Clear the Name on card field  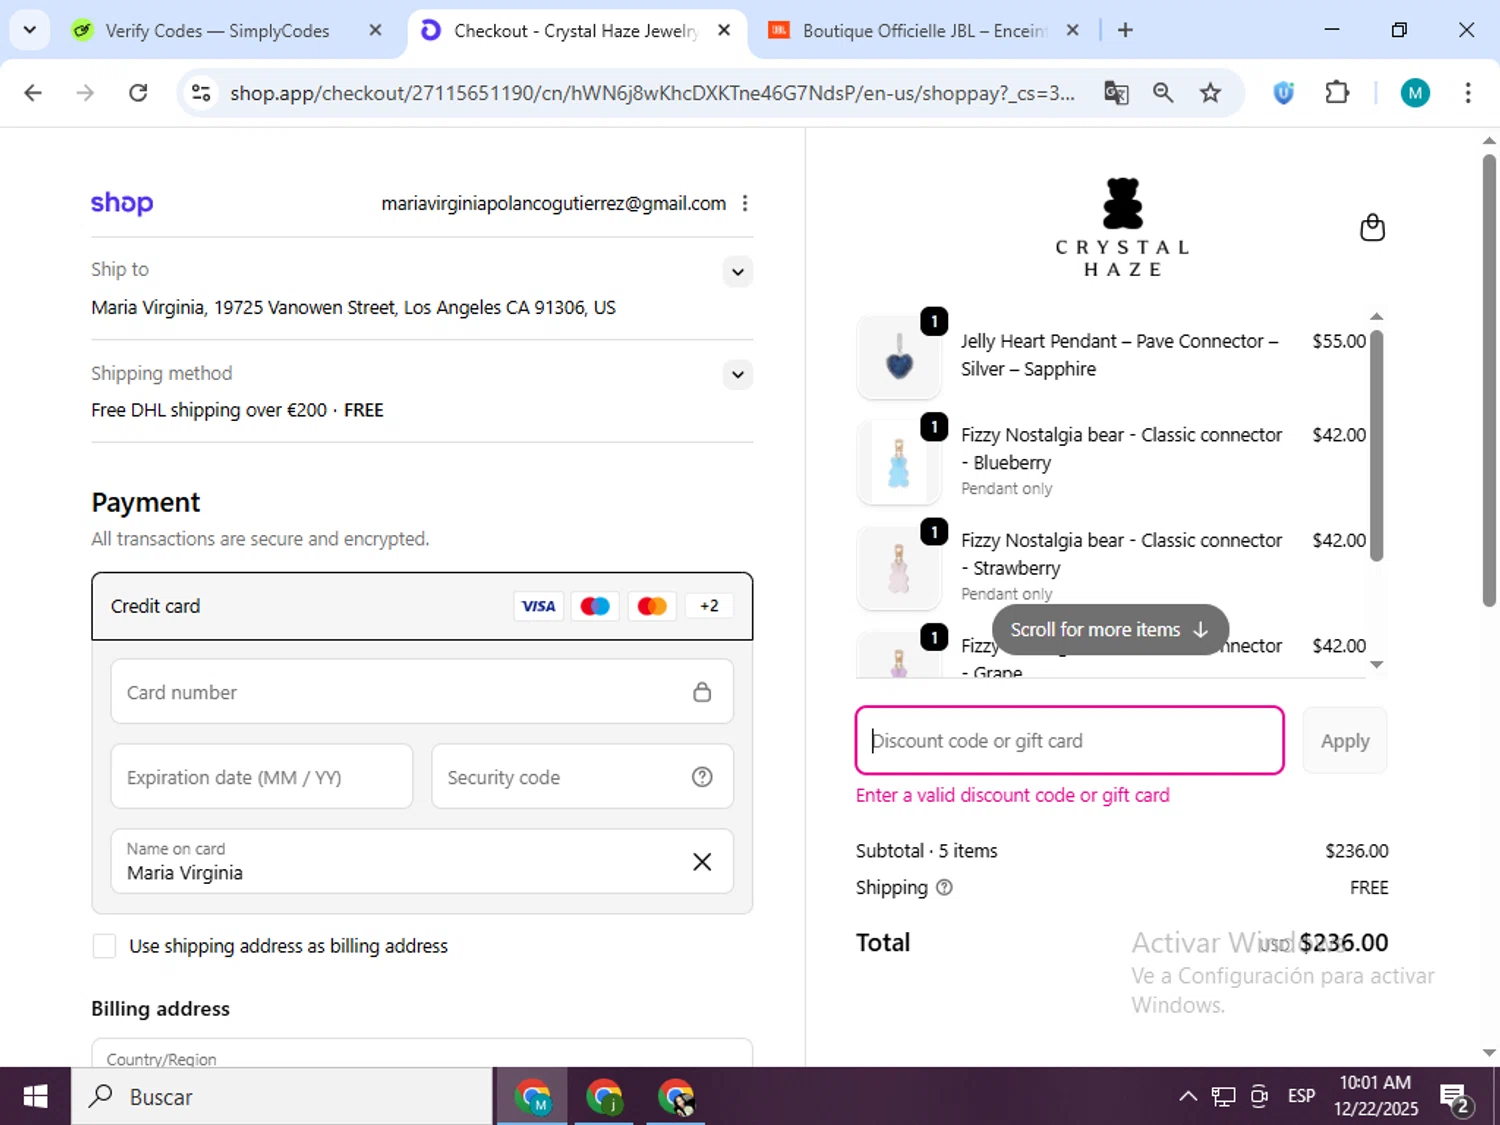tap(702, 862)
